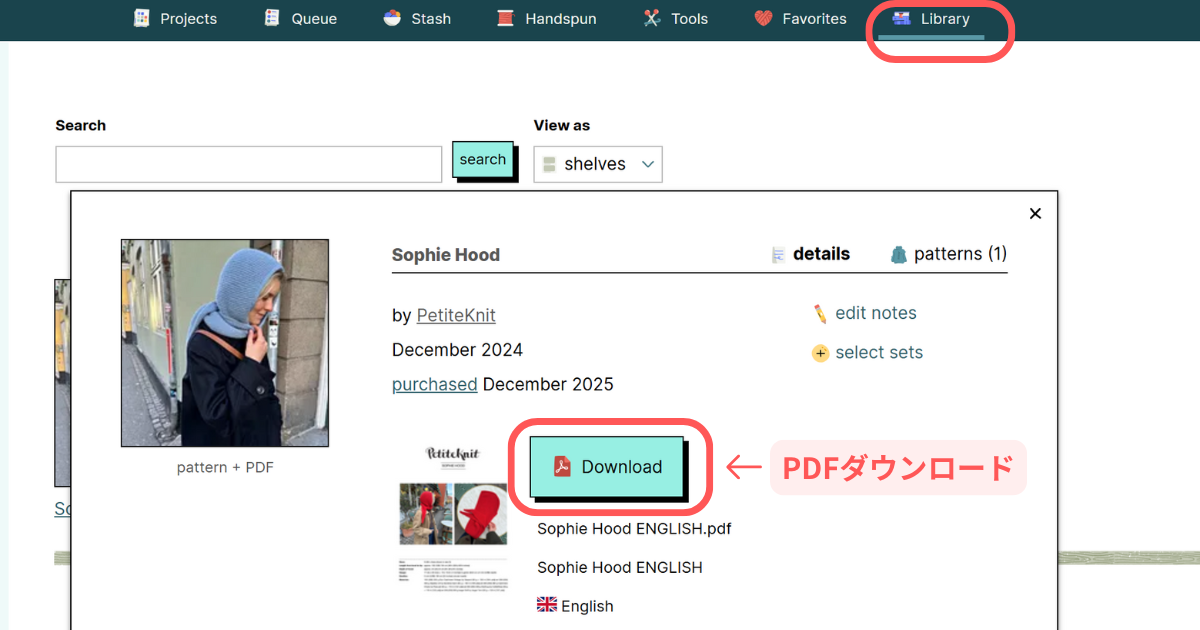Close the Sophie Hood details popup
The width and height of the screenshot is (1200, 630).
coord(1035,213)
